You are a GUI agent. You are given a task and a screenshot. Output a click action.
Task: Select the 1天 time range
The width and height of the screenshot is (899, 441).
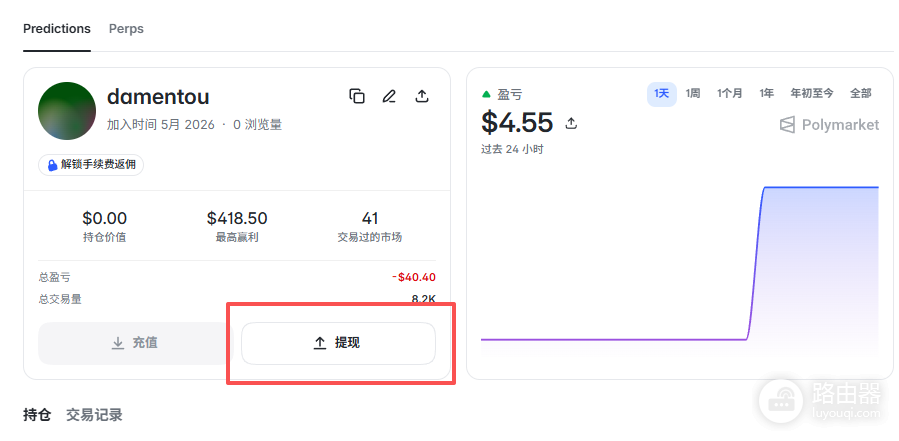coord(662,93)
